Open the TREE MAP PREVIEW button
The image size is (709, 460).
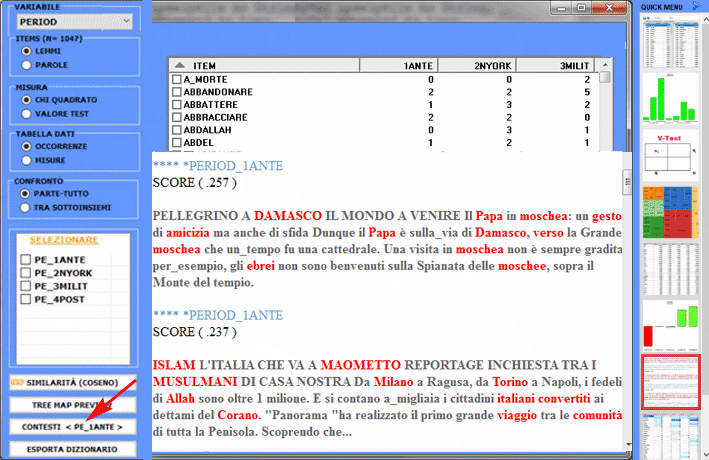coord(72,405)
